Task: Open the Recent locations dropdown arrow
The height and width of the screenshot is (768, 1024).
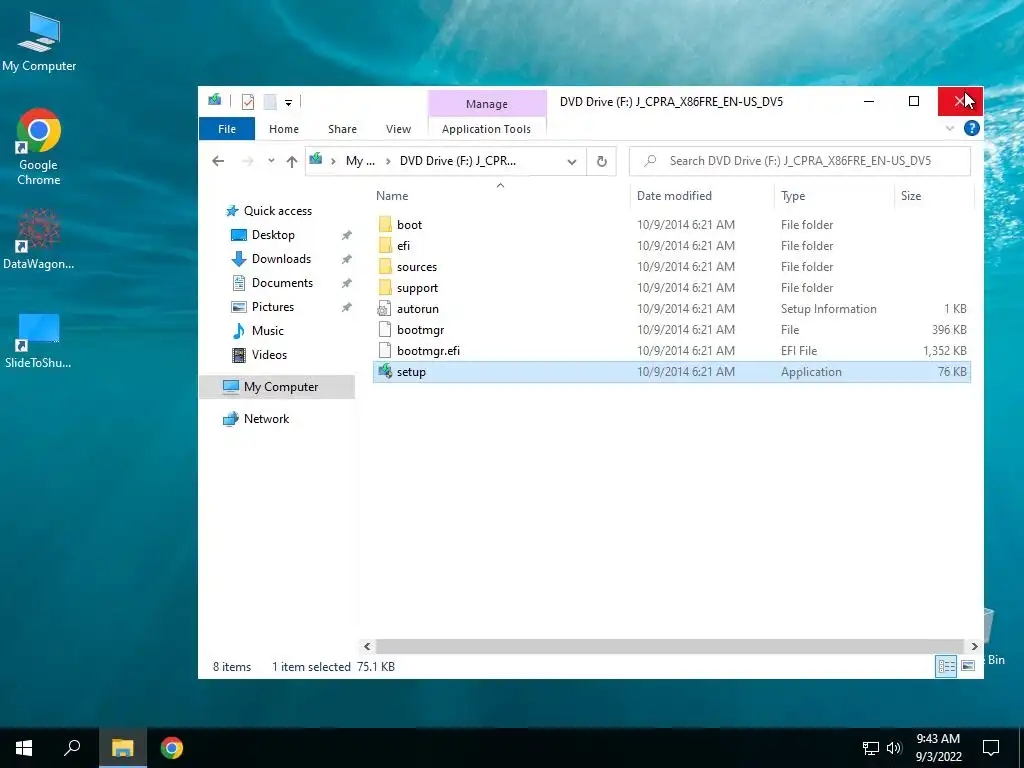Action: pyautogui.click(x=271, y=161)
